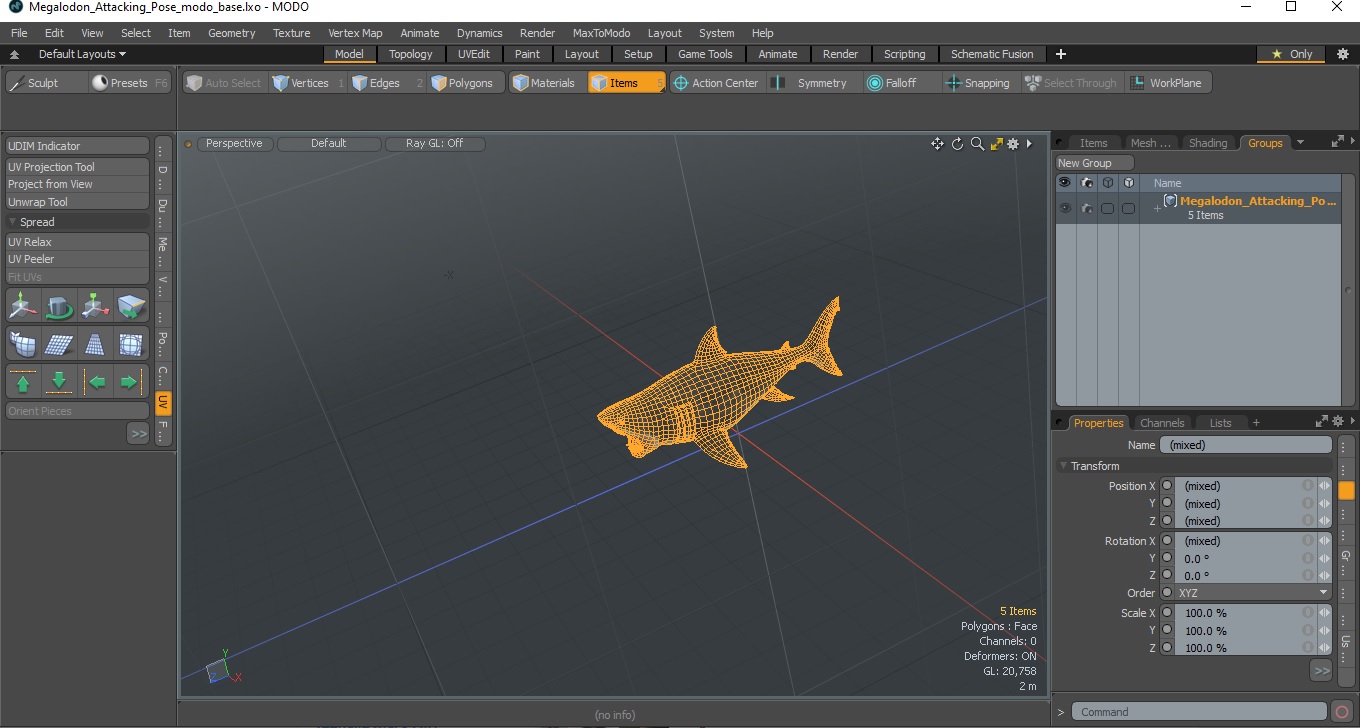The height and width of the screenshot is (728, 1360).
Task: Click the perspective trapezoid UV grid icon
Action: pos(95,344)
